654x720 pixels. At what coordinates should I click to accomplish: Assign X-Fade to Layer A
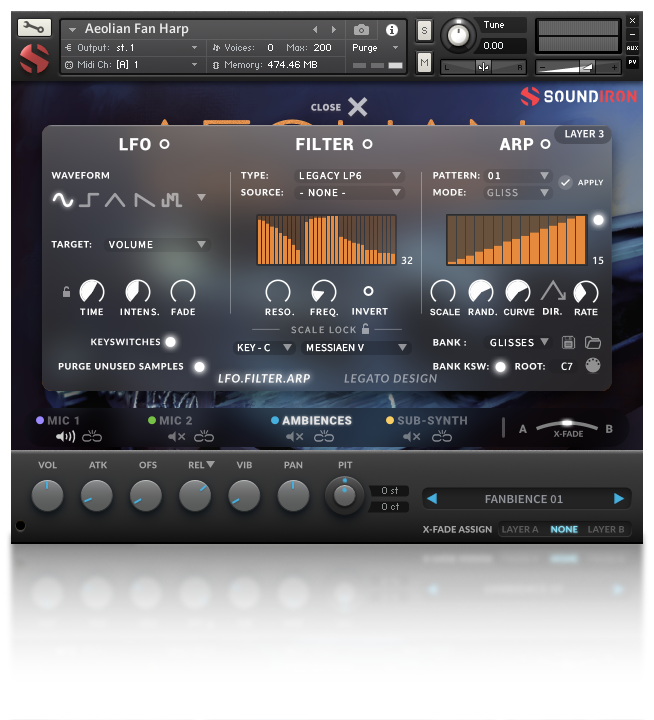(520, 530)
